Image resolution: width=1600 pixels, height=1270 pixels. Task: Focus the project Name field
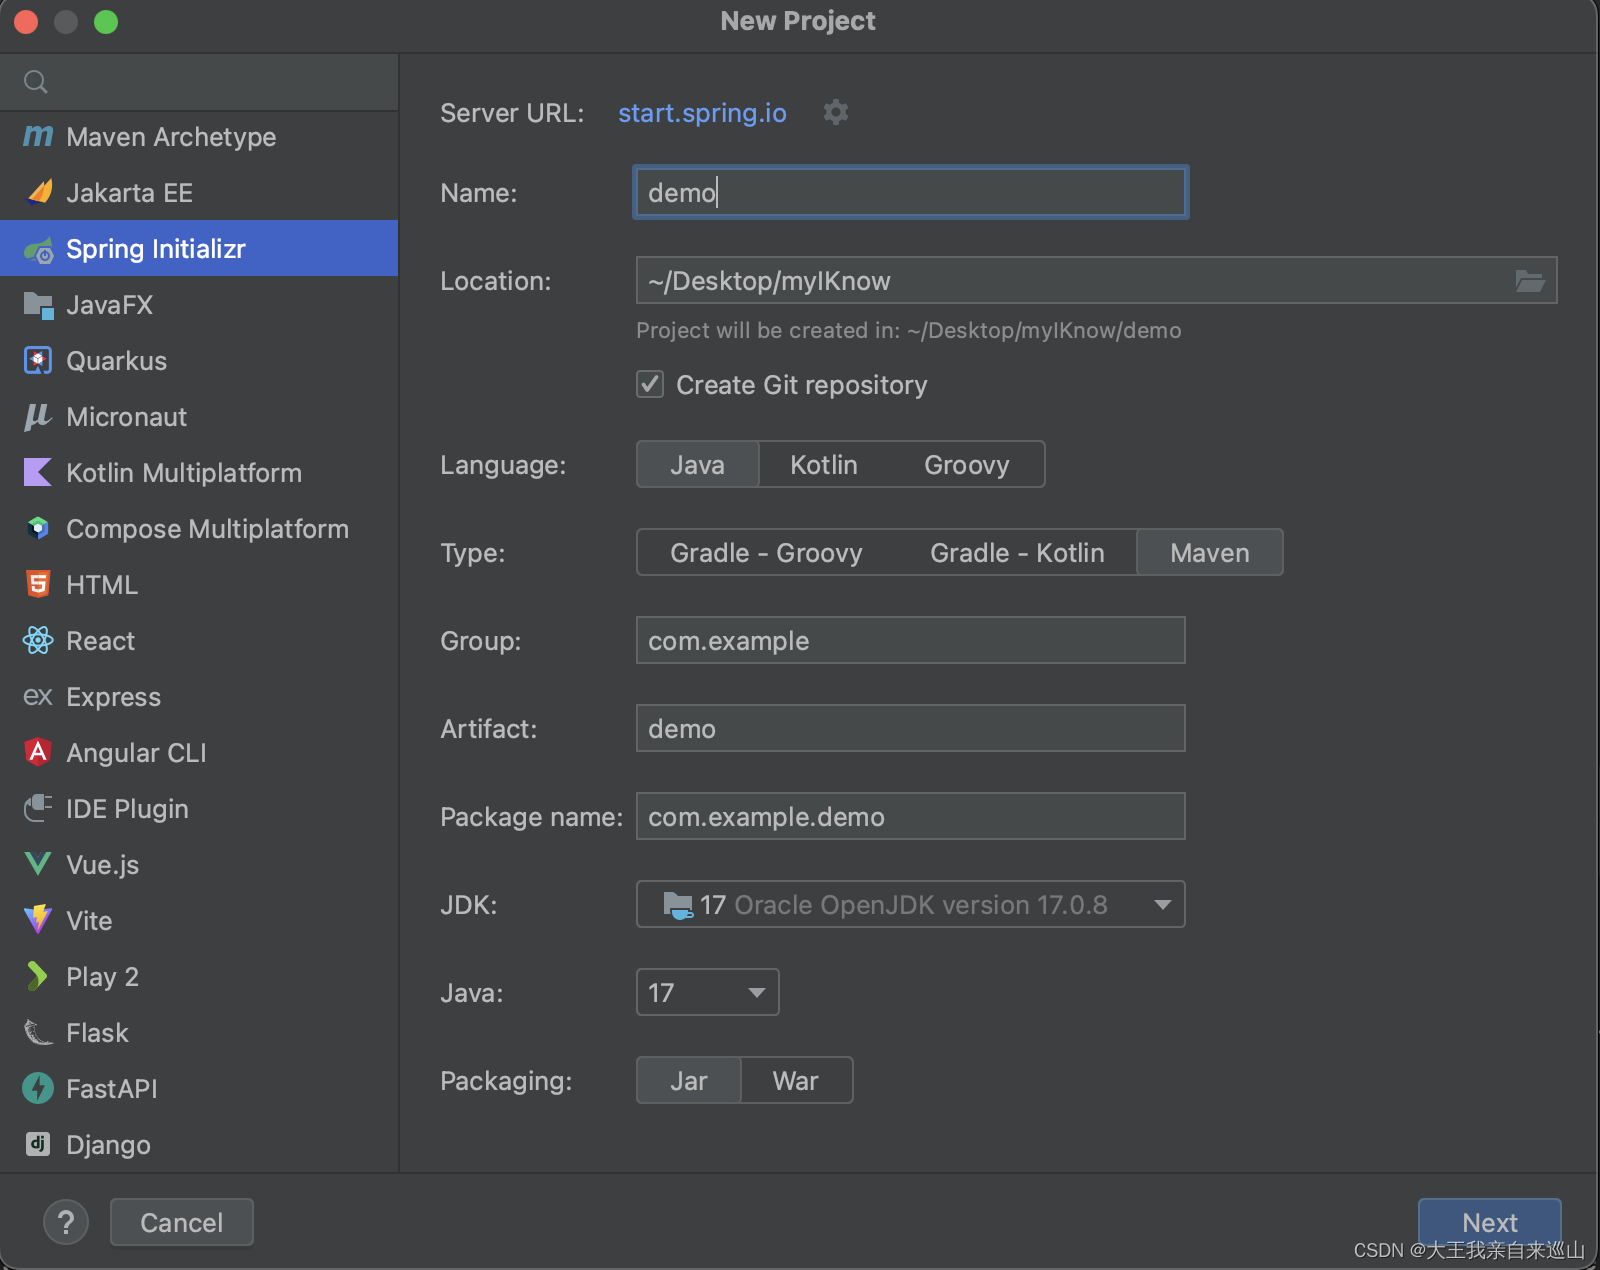[910, 192]
